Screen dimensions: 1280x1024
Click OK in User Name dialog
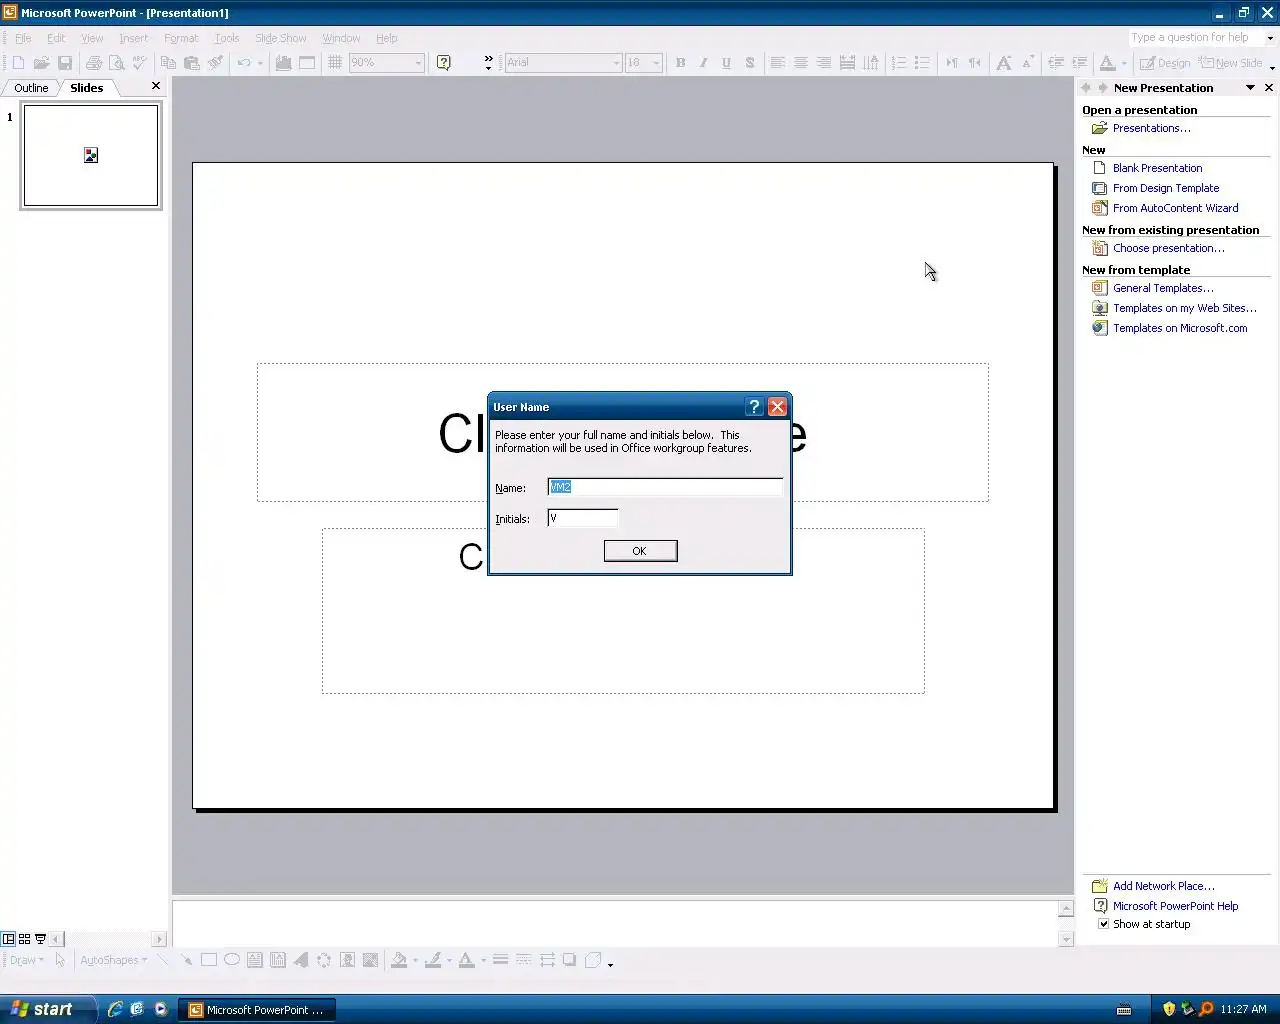point(640,551)
